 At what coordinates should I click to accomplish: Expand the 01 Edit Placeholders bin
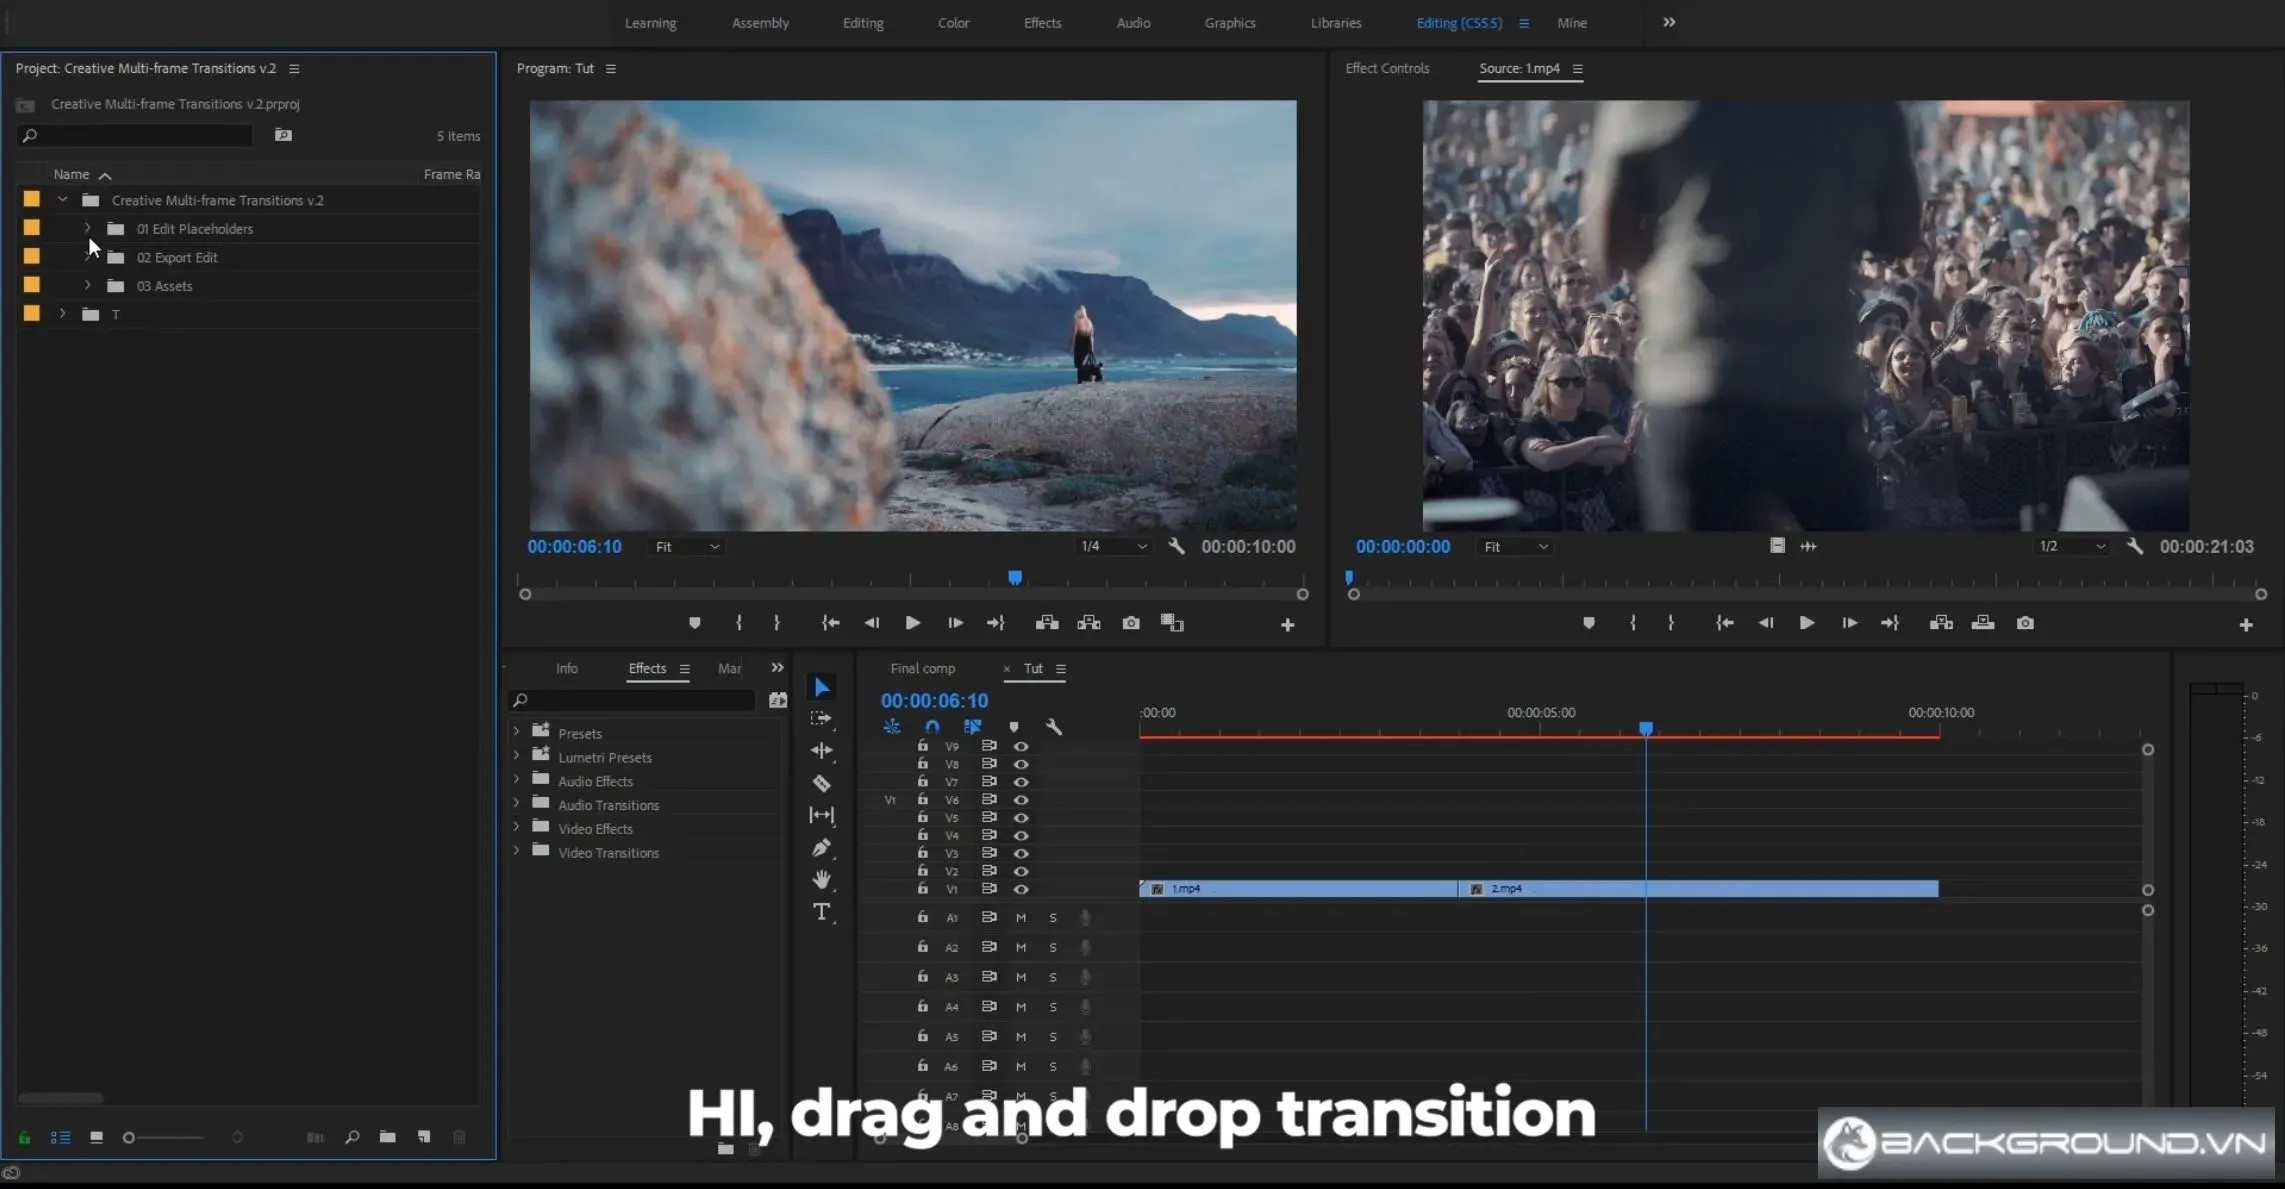tap(88, 228)
